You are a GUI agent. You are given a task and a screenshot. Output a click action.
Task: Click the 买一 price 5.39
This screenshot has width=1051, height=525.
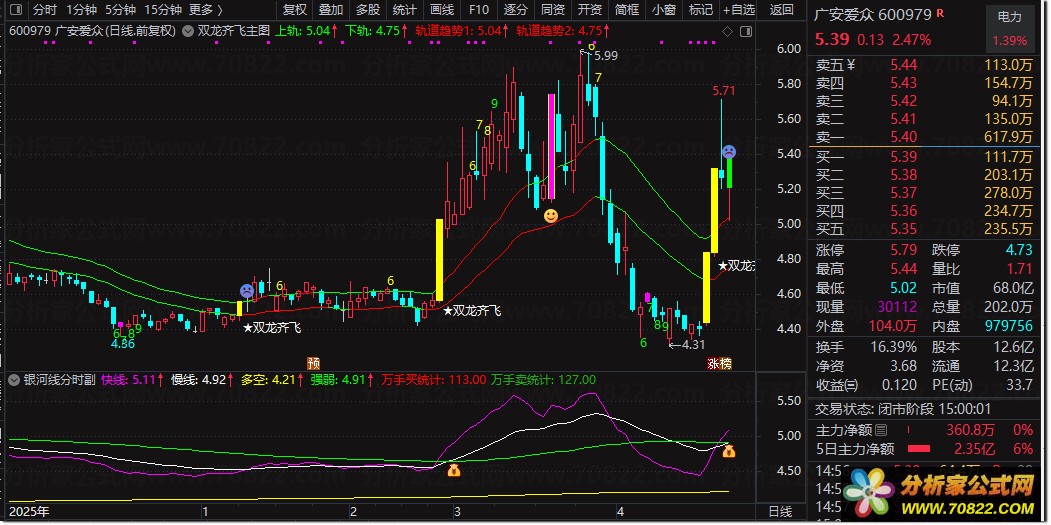pyautogui.click(x=904, y=157)
